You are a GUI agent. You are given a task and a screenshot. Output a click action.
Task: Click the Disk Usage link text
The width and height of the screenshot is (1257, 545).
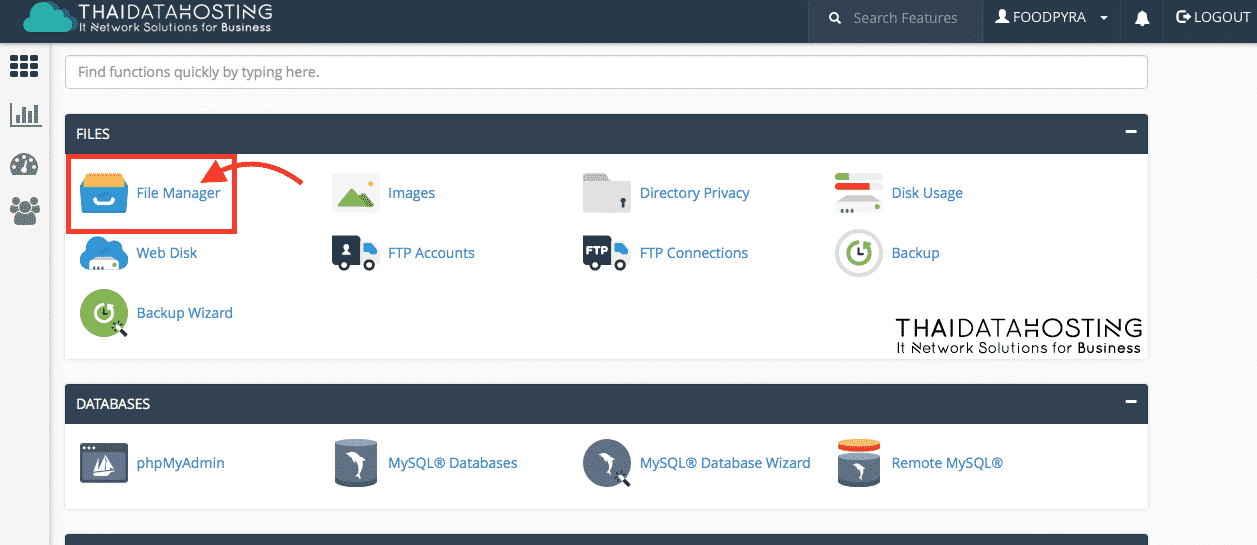(927, 193)
